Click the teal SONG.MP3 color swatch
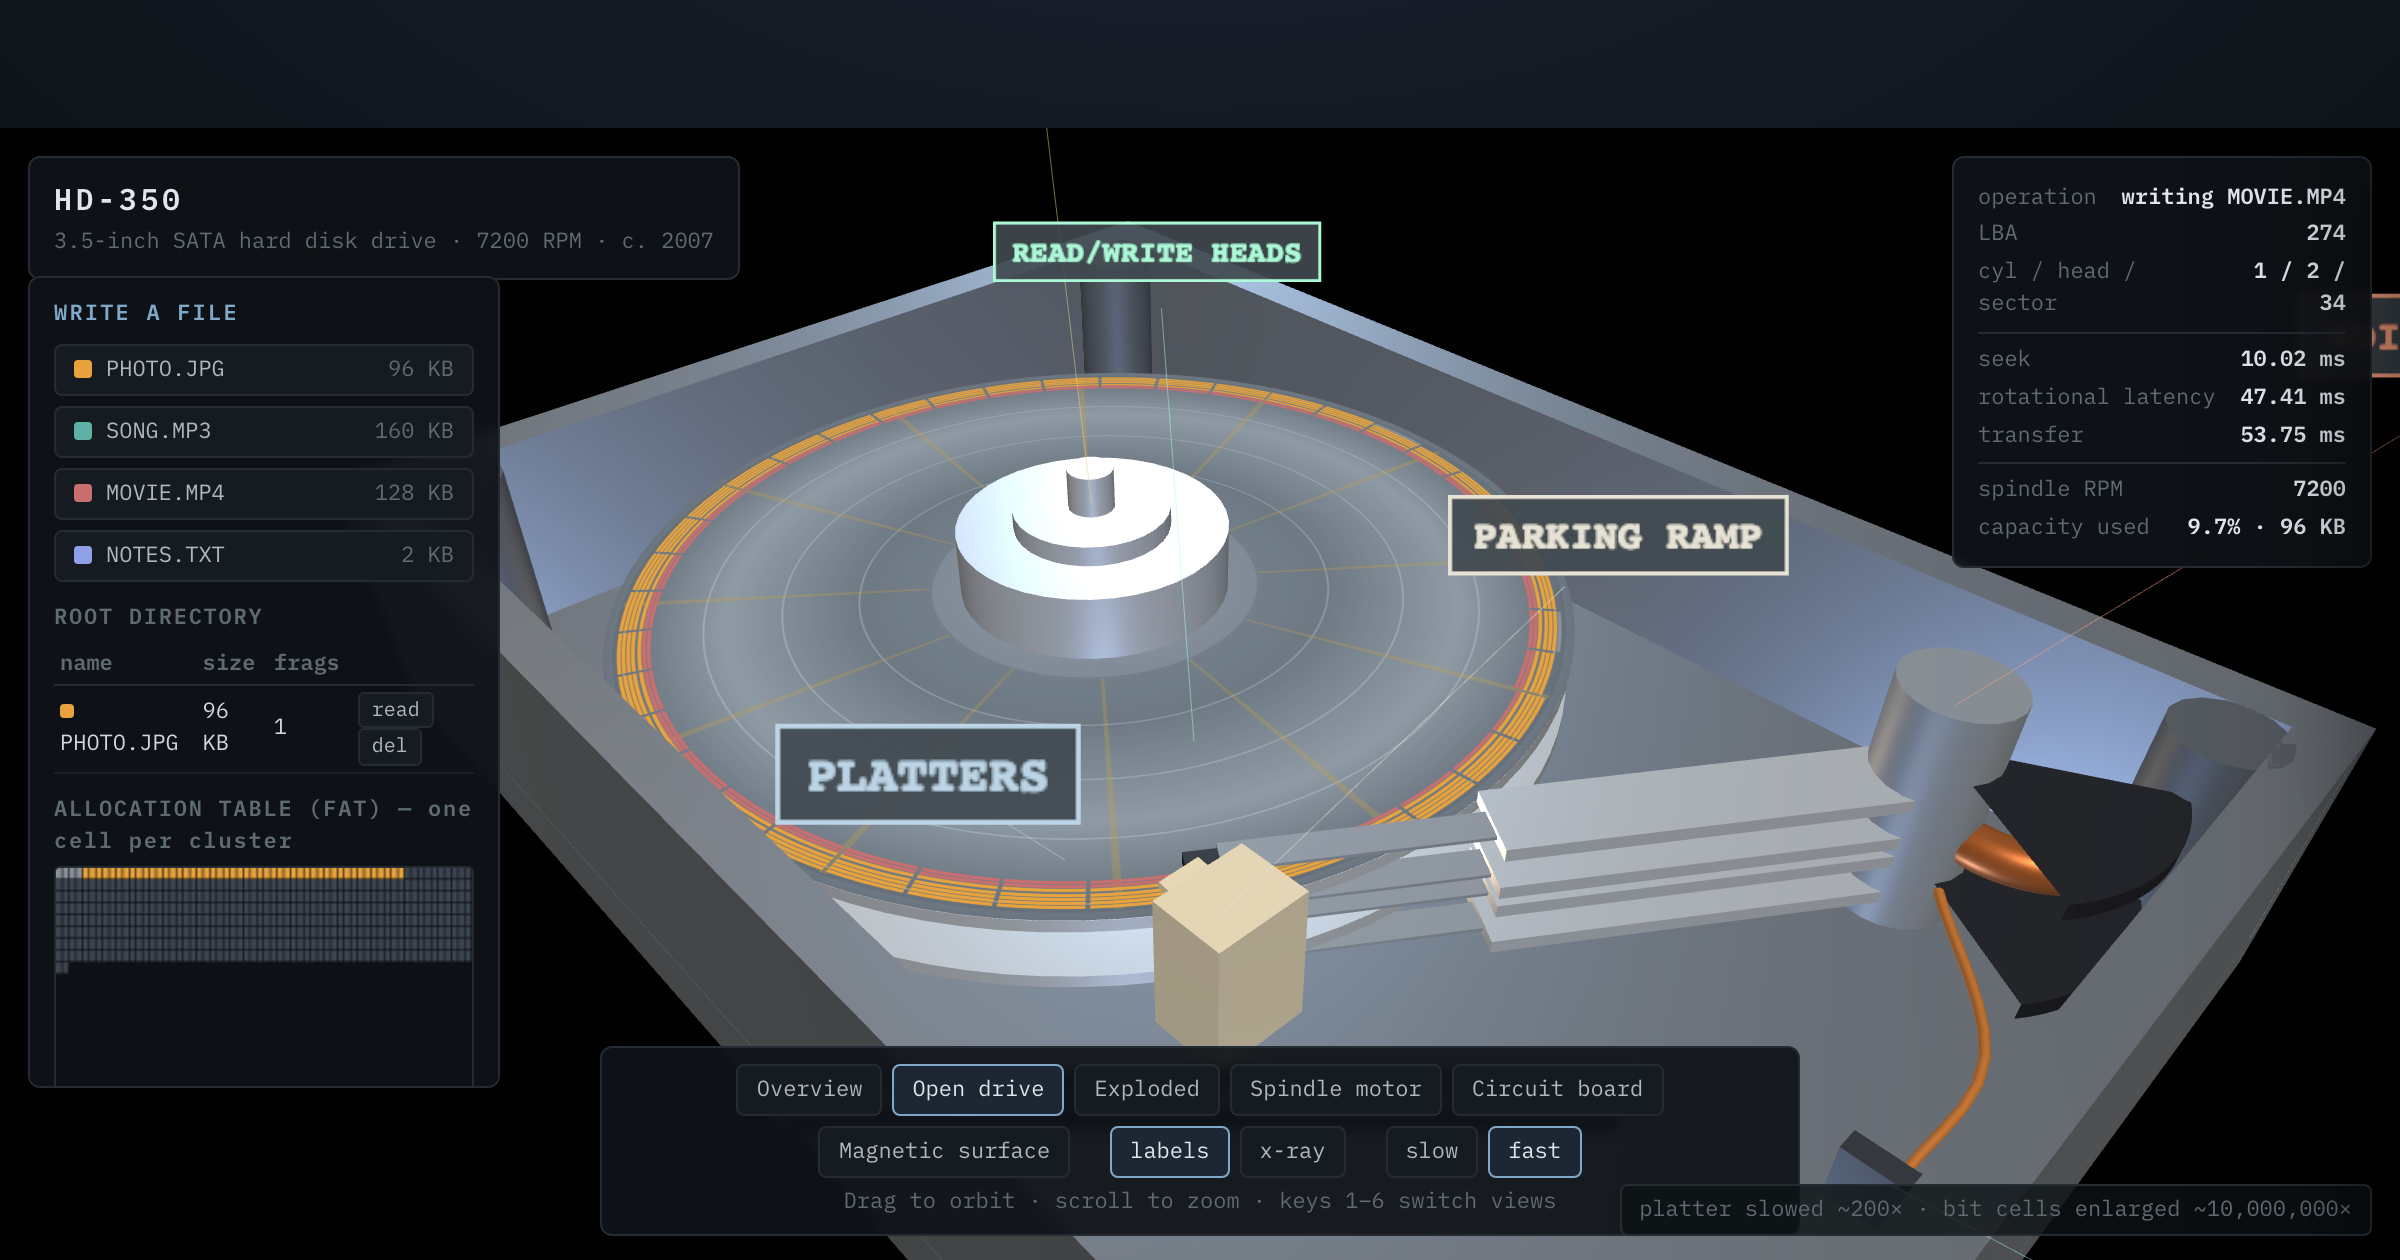This screenshot has height=1260, width=2400. tap(83, 432)
